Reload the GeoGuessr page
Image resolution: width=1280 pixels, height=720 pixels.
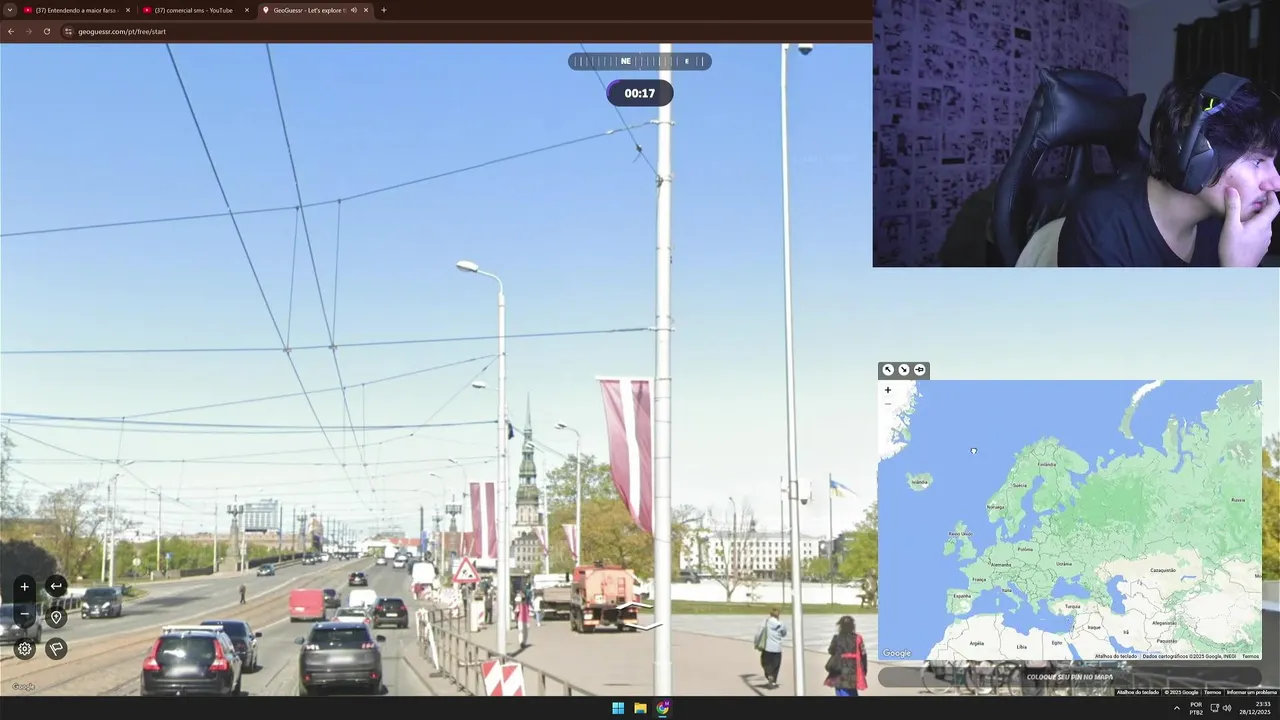[46, 31]
